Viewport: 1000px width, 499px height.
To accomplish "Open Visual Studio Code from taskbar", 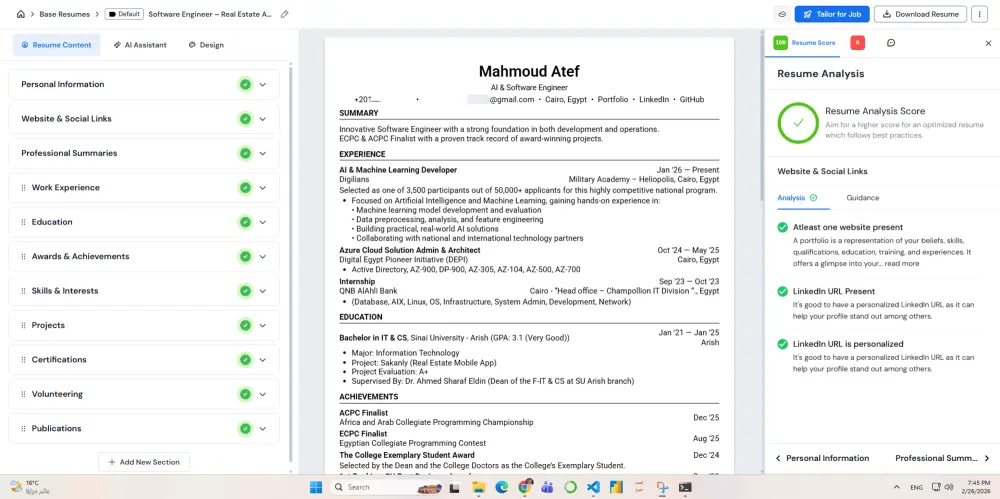I will [x=593, y=488].
